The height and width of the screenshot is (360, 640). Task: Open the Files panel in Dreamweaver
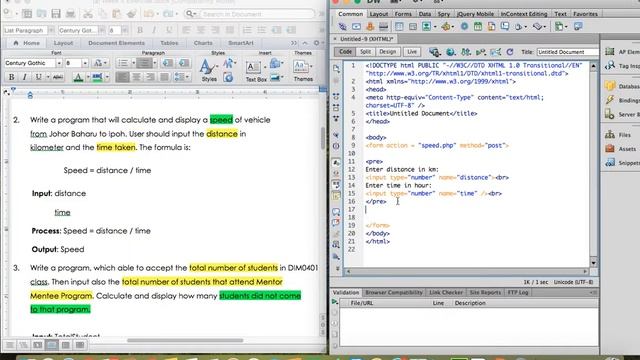[x=618, y=135]
